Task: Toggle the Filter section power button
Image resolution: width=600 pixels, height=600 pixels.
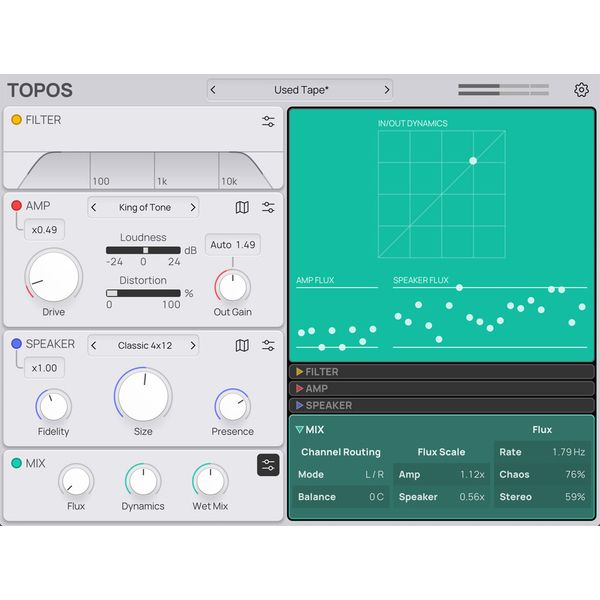Action: [x=16, y=120]
